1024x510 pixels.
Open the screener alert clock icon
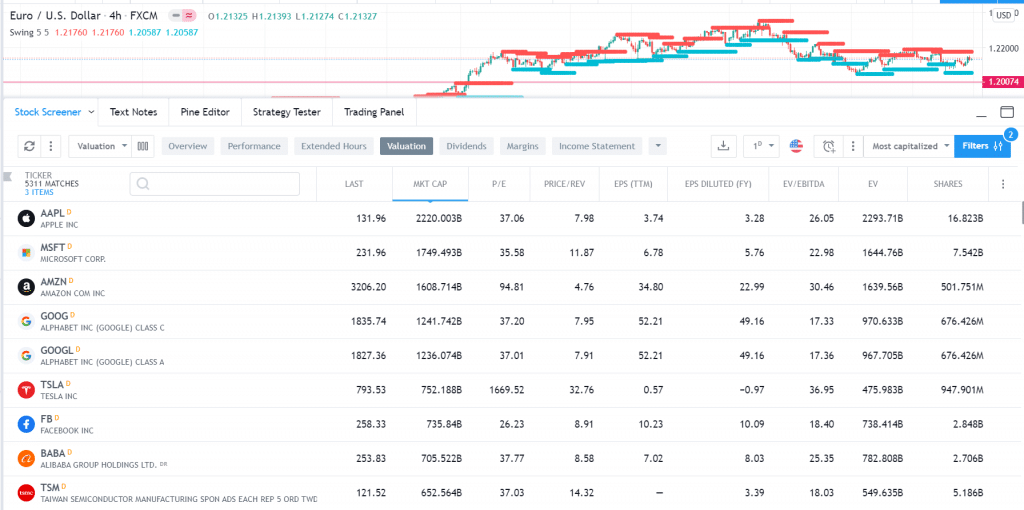pyautogui.click(x=829, y=146)
